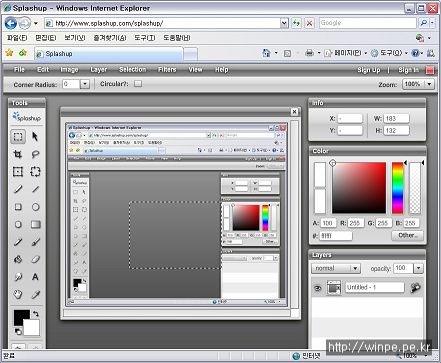Select the Eyedropper tool
Viewport: 441px width, 363px height.
pyautogui.click(x=35, y=294)
